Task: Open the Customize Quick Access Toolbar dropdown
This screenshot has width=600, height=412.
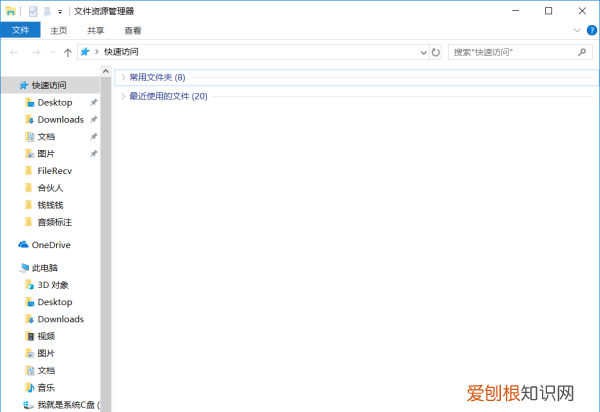Action: 60,12
